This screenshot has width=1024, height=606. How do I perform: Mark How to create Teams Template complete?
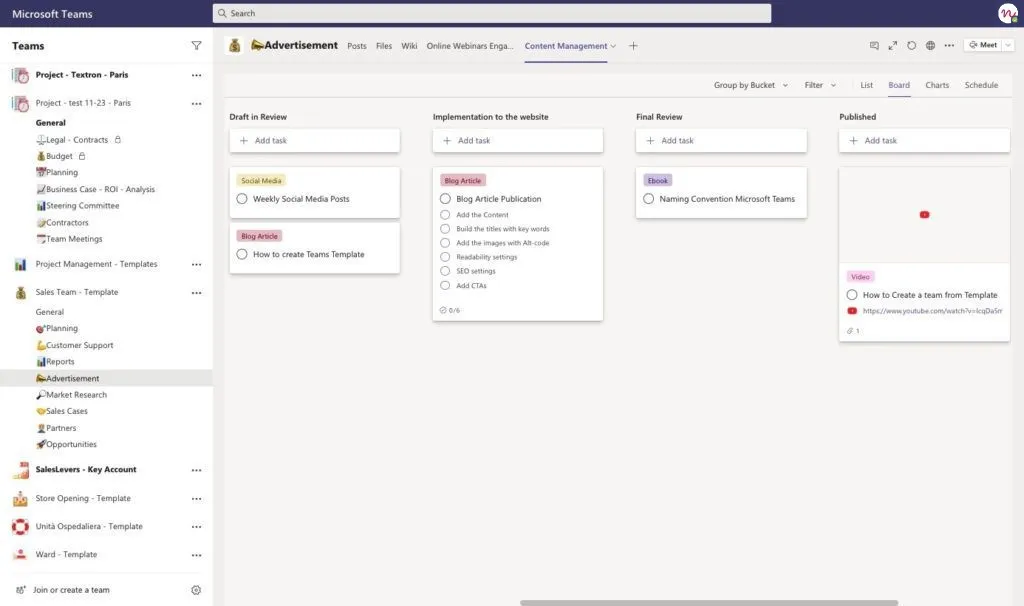click(242, 254)
